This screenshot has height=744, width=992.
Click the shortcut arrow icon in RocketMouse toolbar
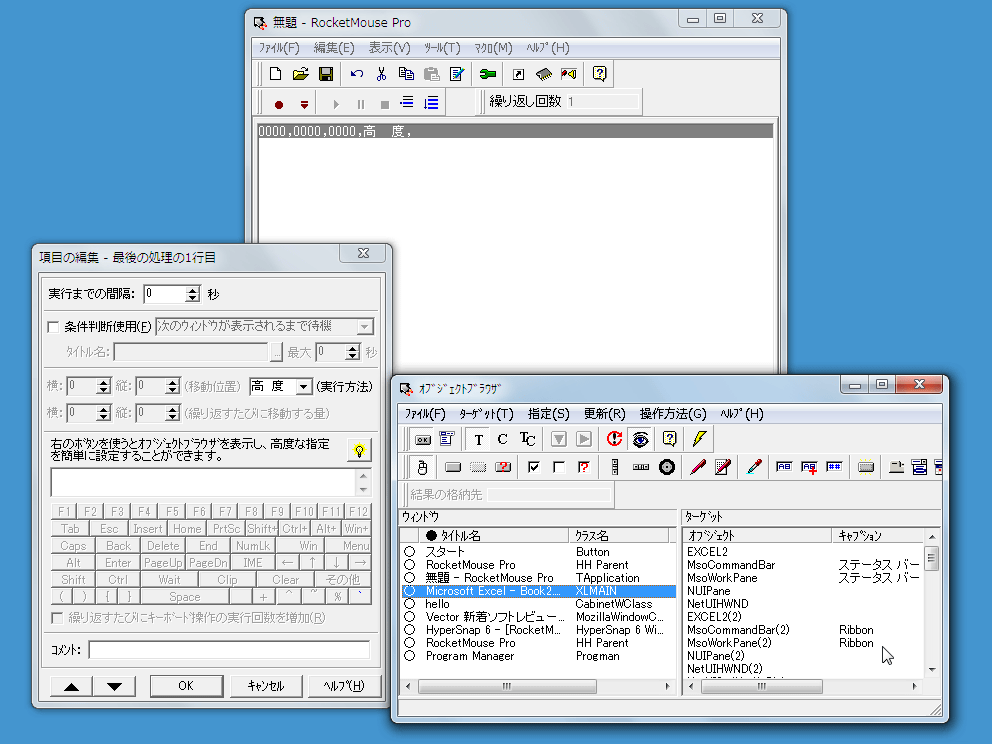point(518,74)
